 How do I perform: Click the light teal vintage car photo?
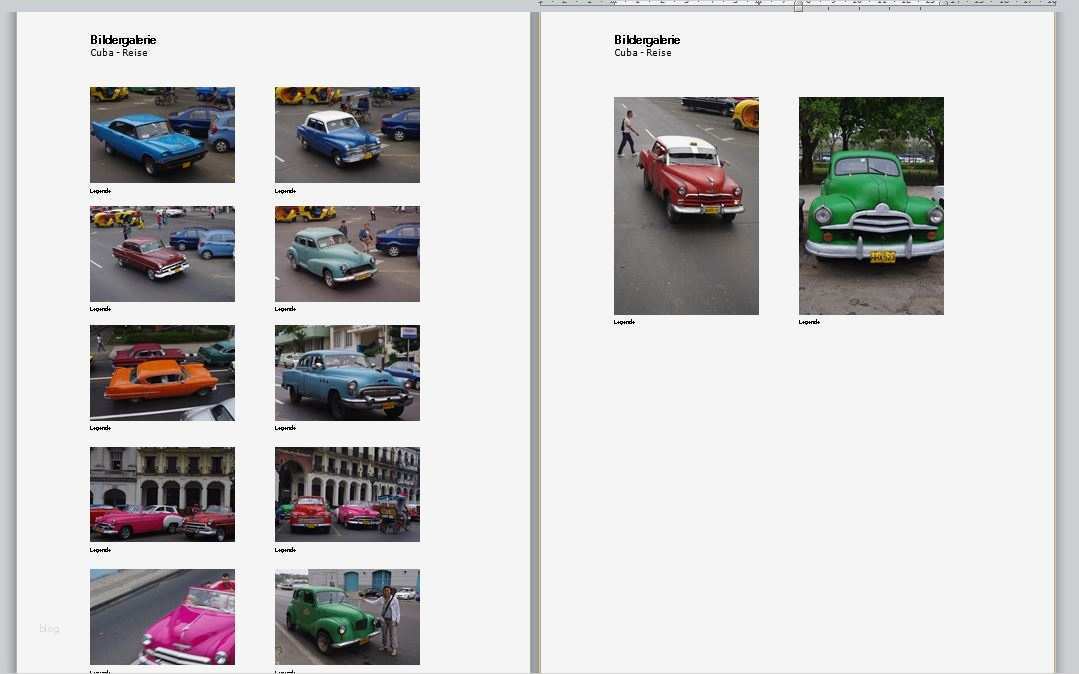347,254
